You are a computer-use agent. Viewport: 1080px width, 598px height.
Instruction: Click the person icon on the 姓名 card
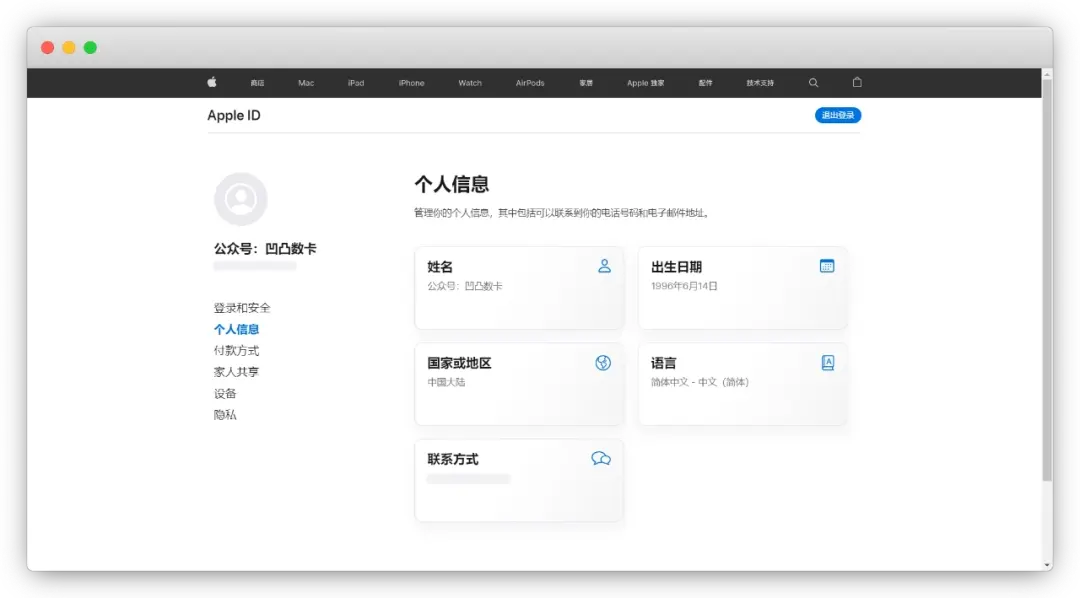[604, 266]
